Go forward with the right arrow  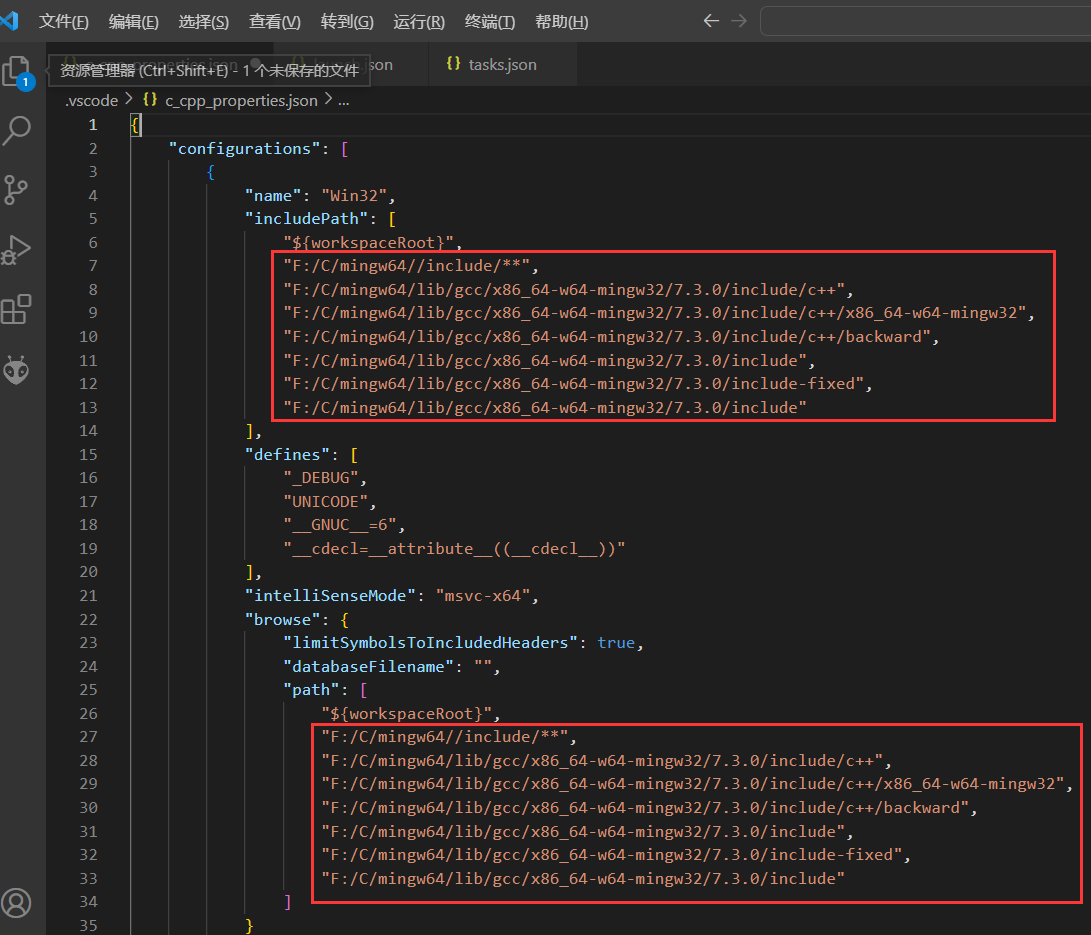[x=739, y=21]
